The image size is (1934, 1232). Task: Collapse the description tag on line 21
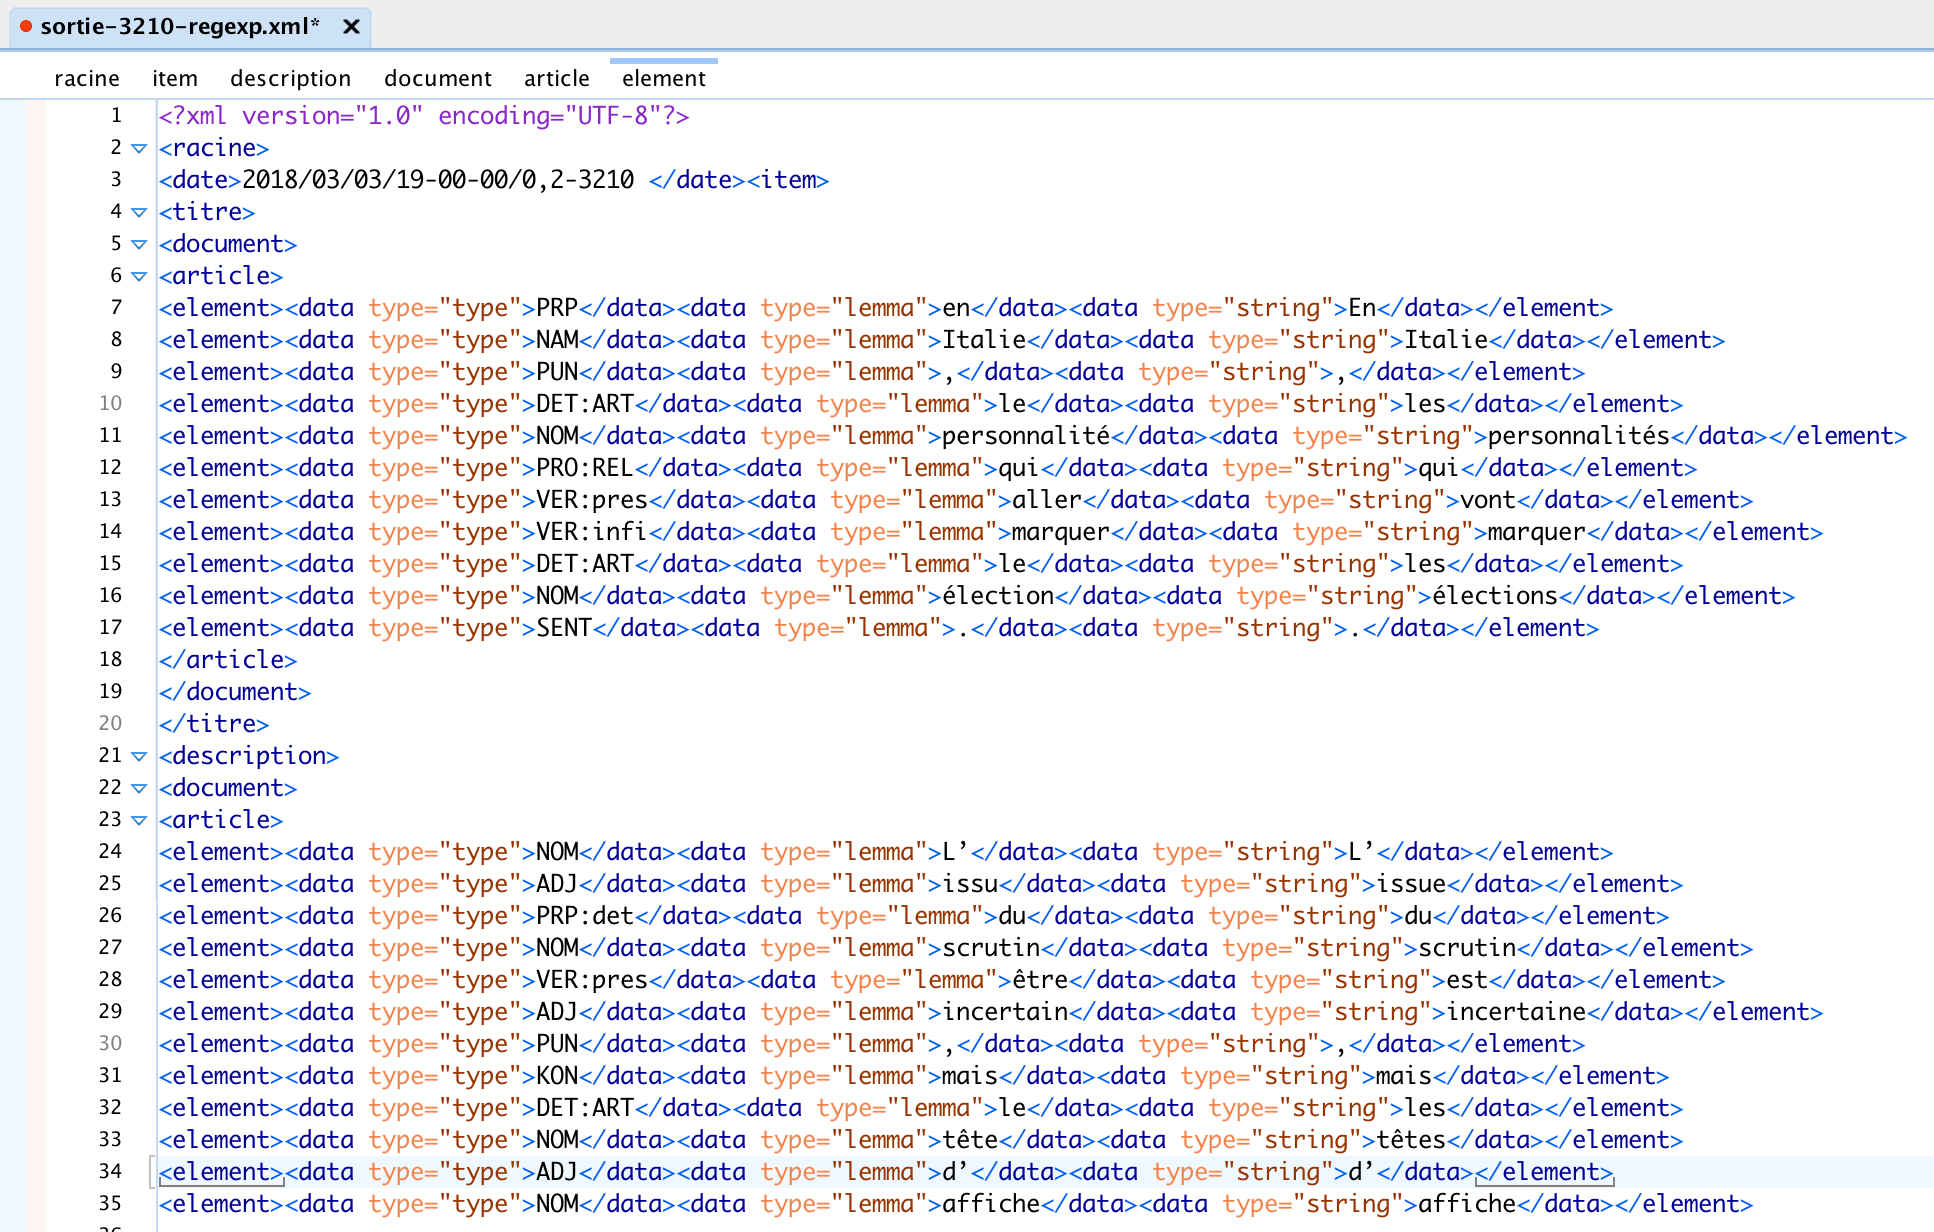coord(139,757)
